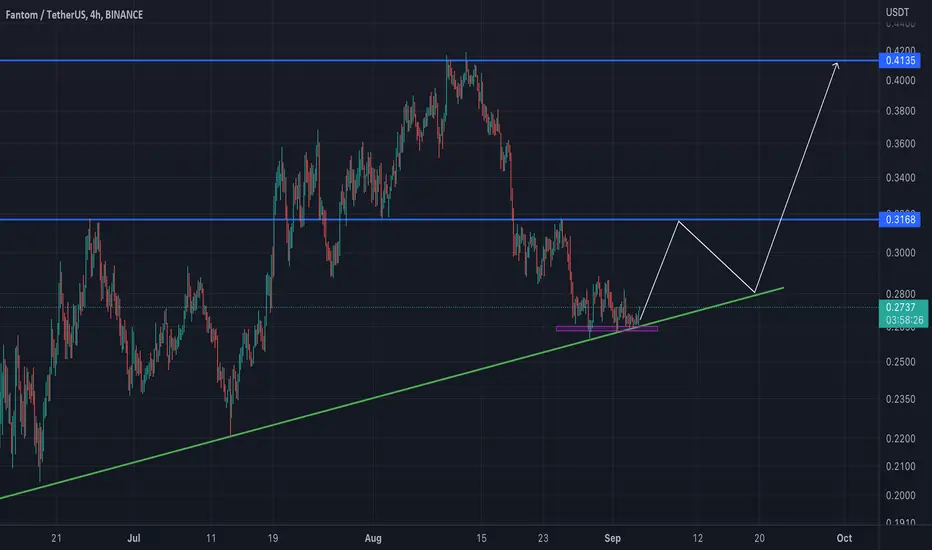This screenshot has height=550, width=932.
Task: Click the Oct date axis label
Action: point(844,538)
